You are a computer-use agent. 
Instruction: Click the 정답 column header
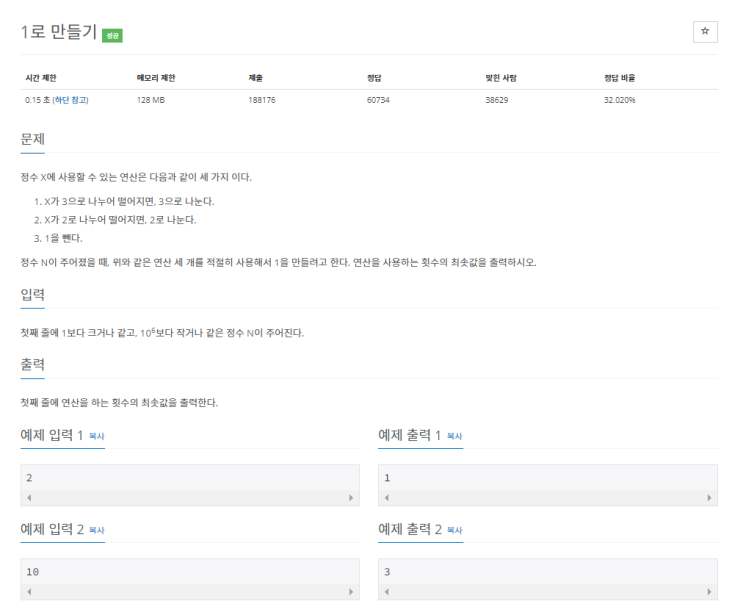pyautogui.click(x=374, y=78)
